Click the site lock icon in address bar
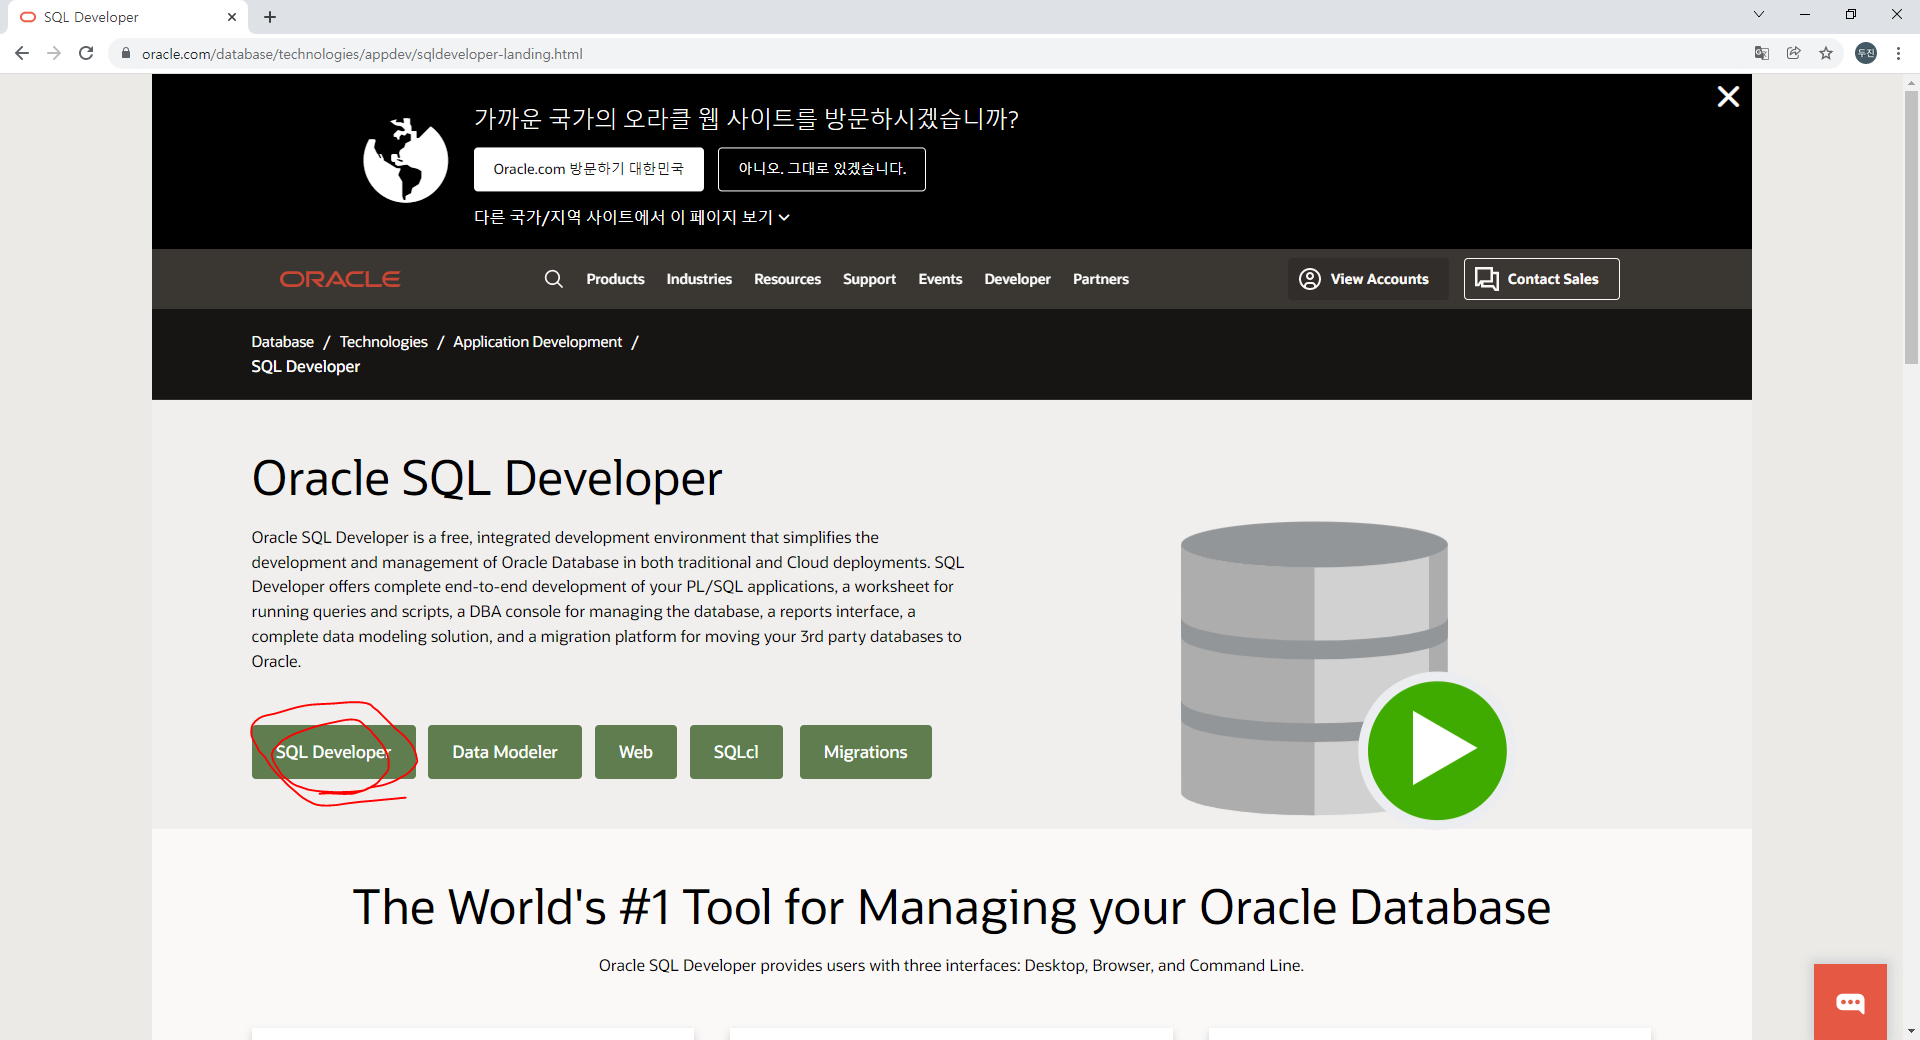Viewport: 1920px width, 1040px height. (x=125, y=54)
